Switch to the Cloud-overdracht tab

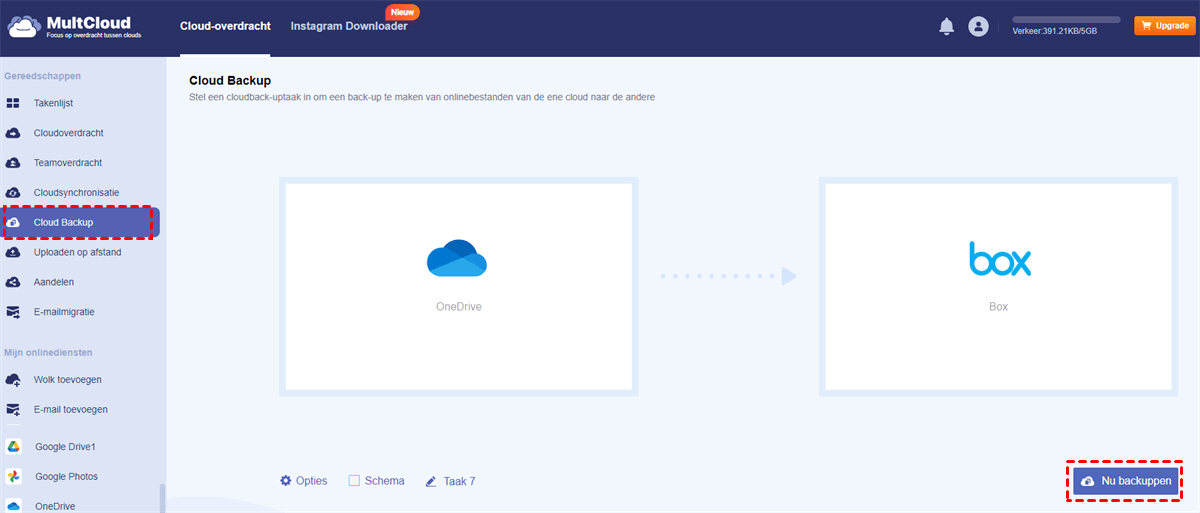tap(225, 27)
